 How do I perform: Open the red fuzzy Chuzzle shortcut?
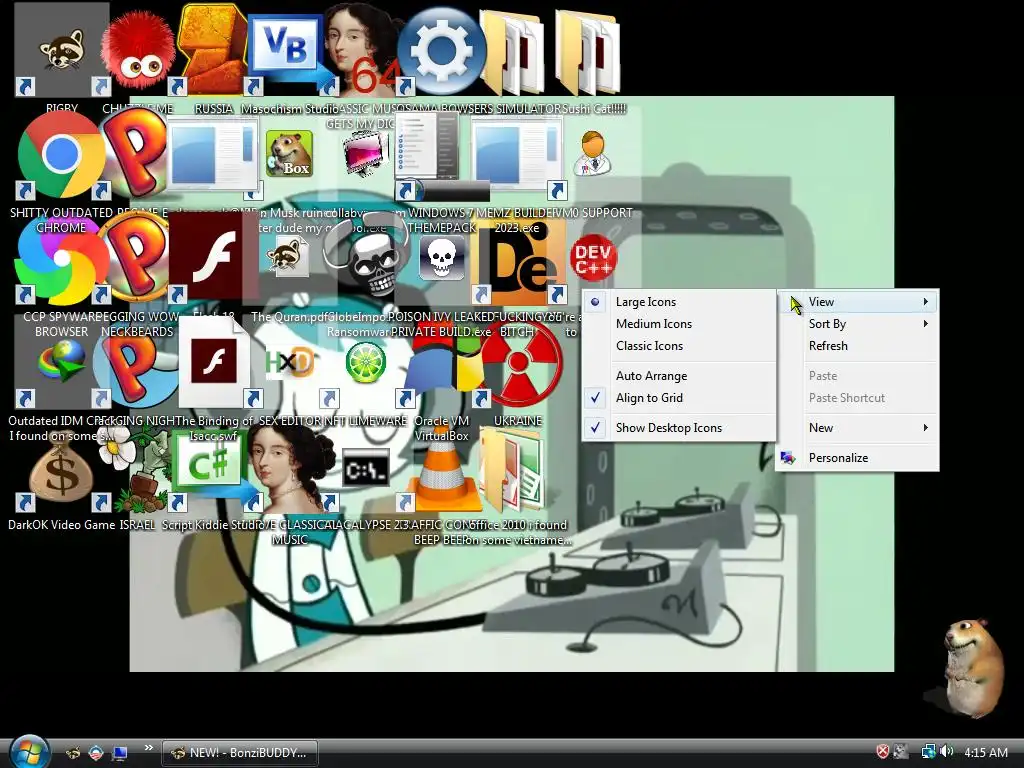138,49
